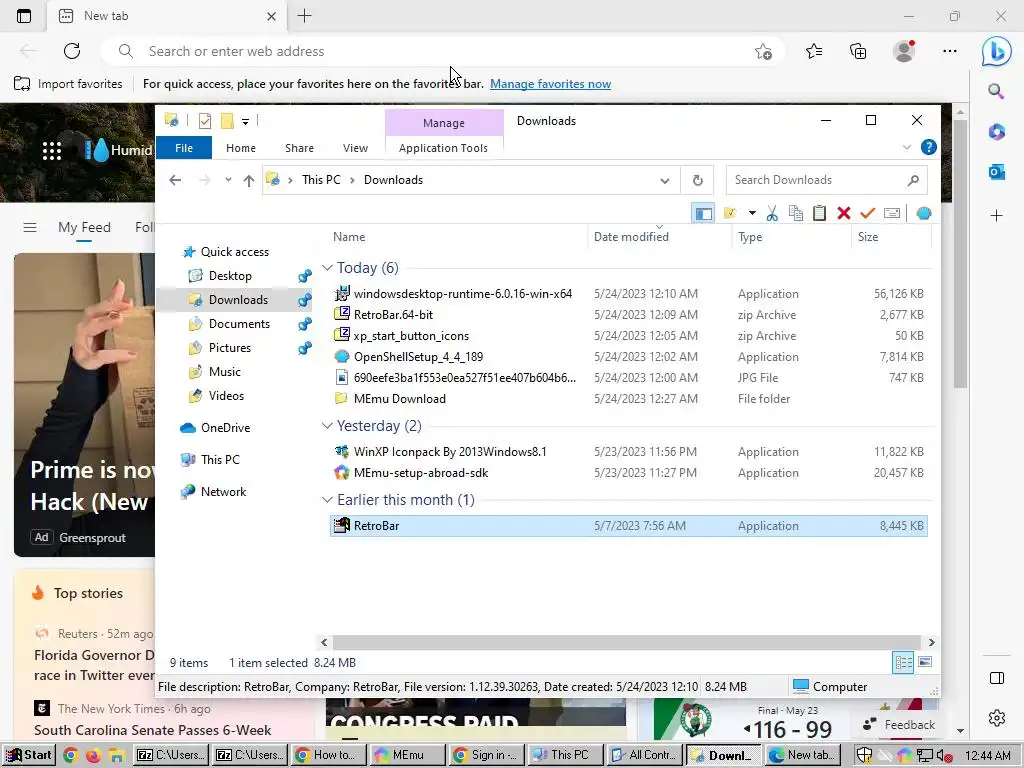Click the Manage contextual tab

click(443, 123)
